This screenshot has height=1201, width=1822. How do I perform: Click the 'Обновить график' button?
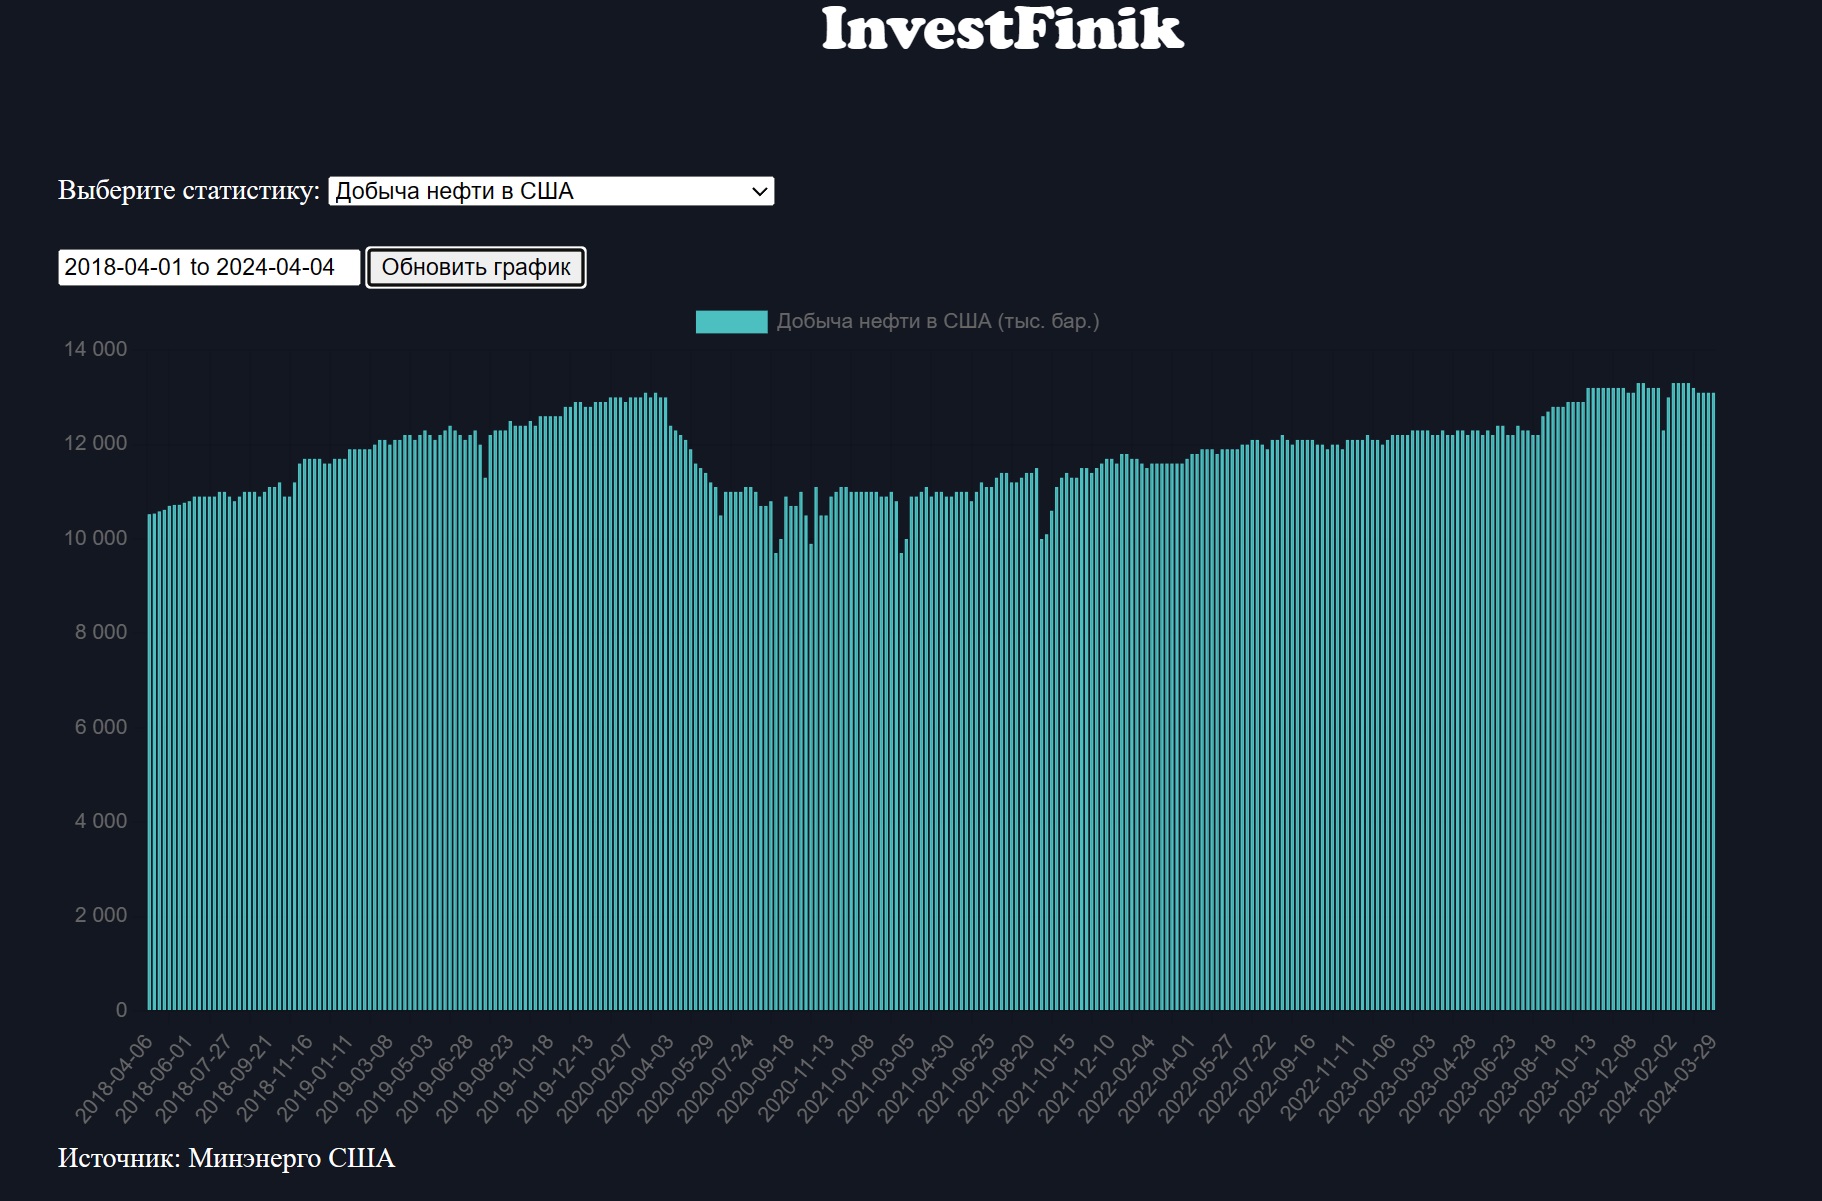476,267
